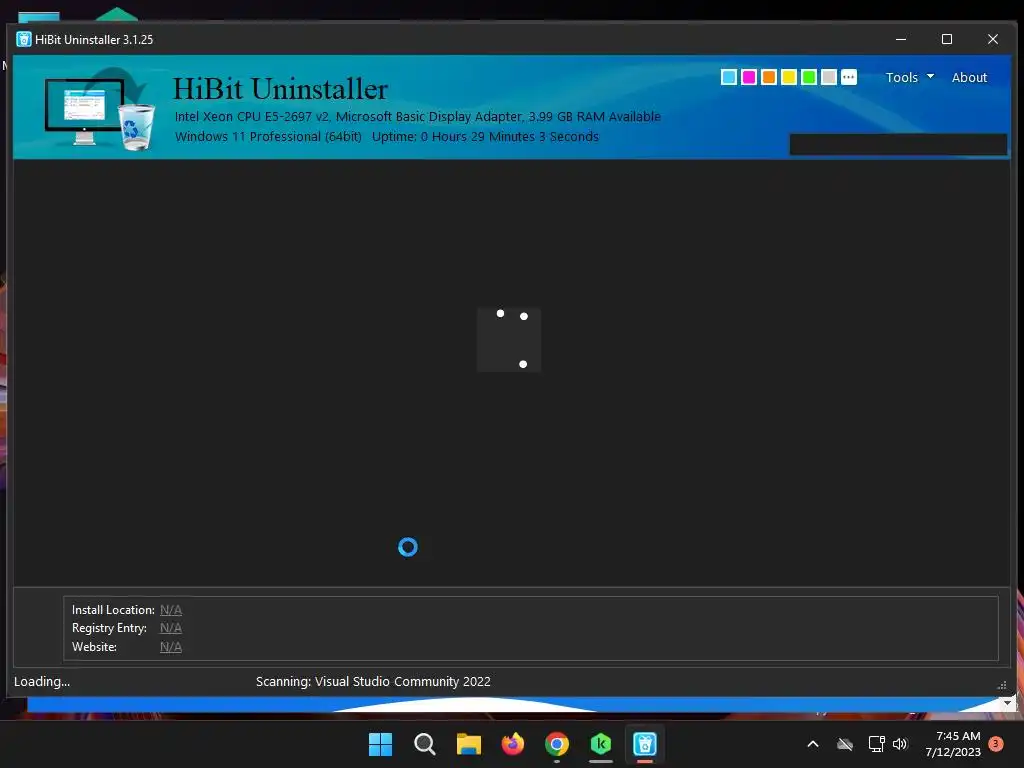Open the Tools dropdown menu

click(910, 77)
